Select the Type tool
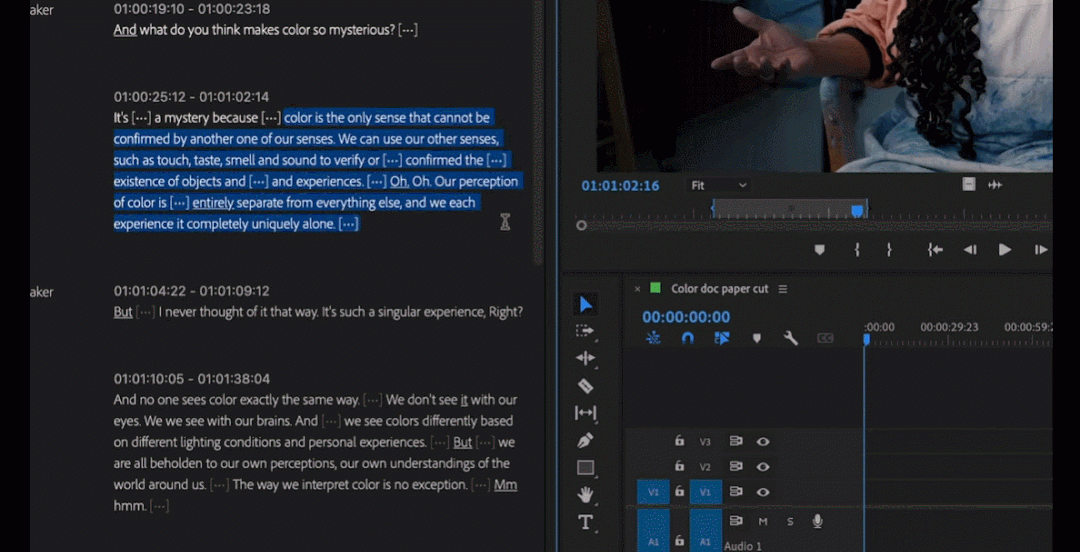The image size is (1080, 552). (585, 522)
